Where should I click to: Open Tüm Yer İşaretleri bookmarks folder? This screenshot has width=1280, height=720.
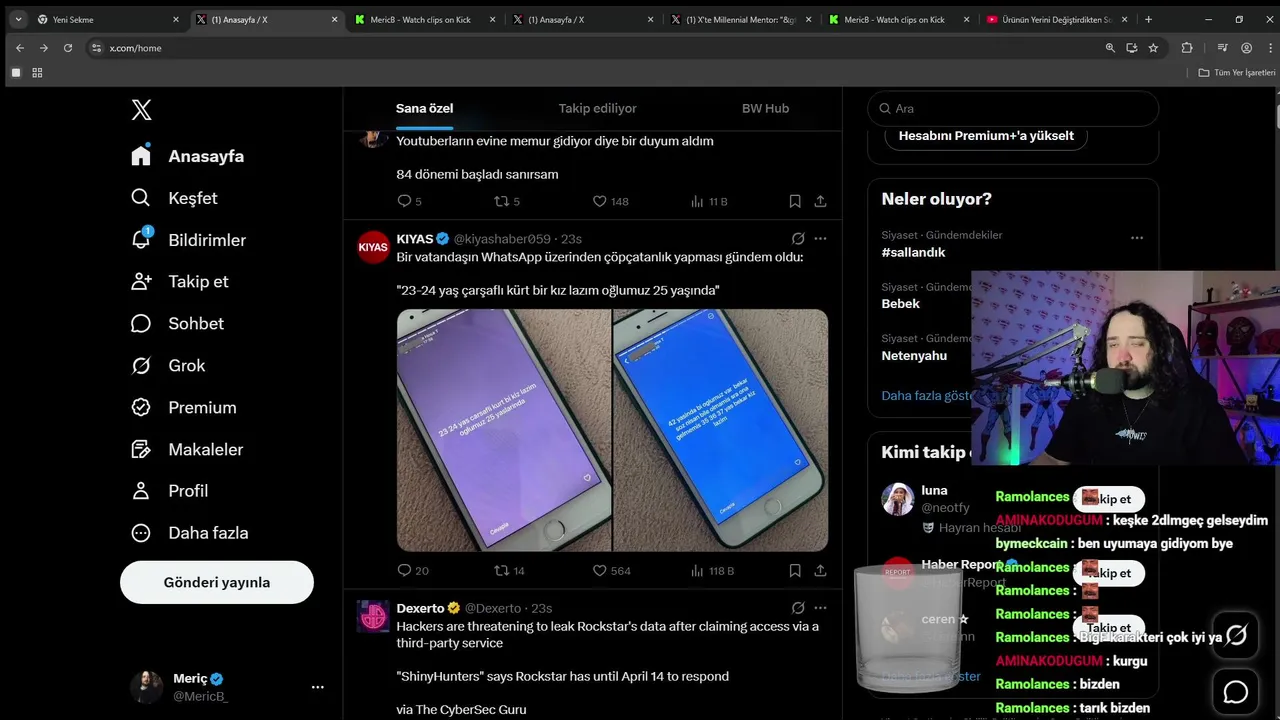tap(1237, 73)
